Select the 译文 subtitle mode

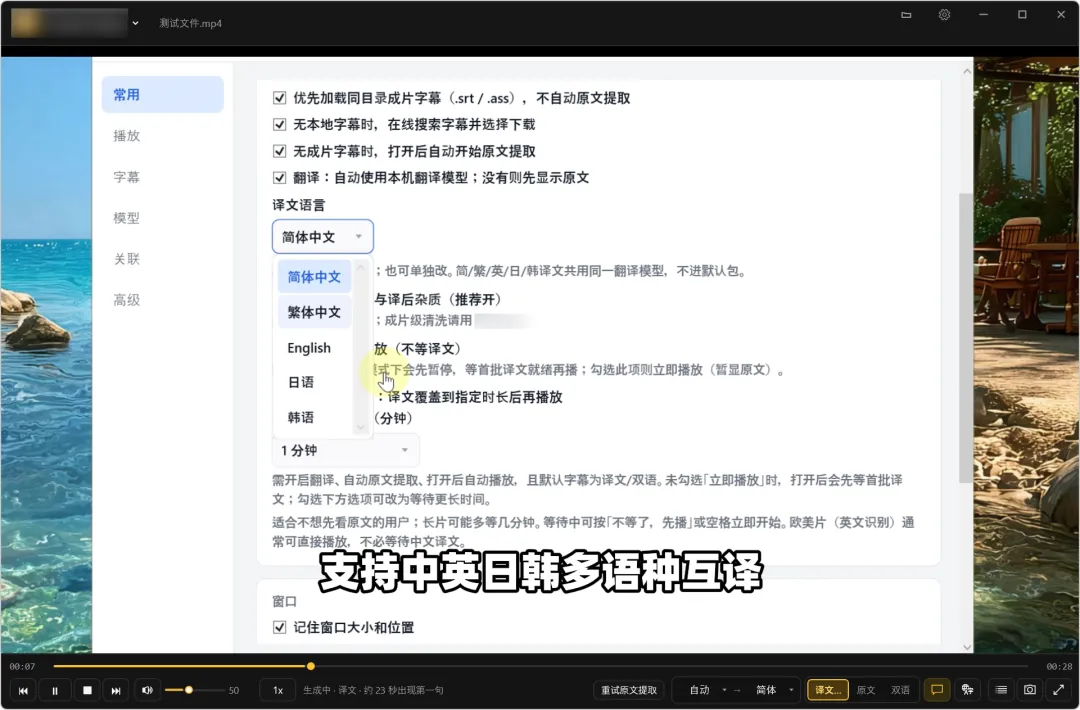pyautogui.click(x=828, y=690)
